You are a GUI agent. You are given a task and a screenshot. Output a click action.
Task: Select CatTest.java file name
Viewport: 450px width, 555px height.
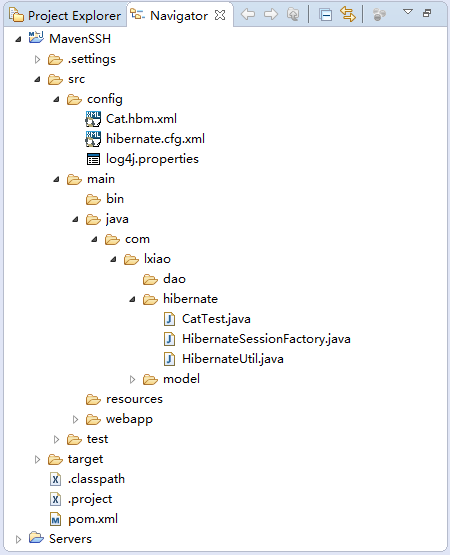tap(216, 319)
